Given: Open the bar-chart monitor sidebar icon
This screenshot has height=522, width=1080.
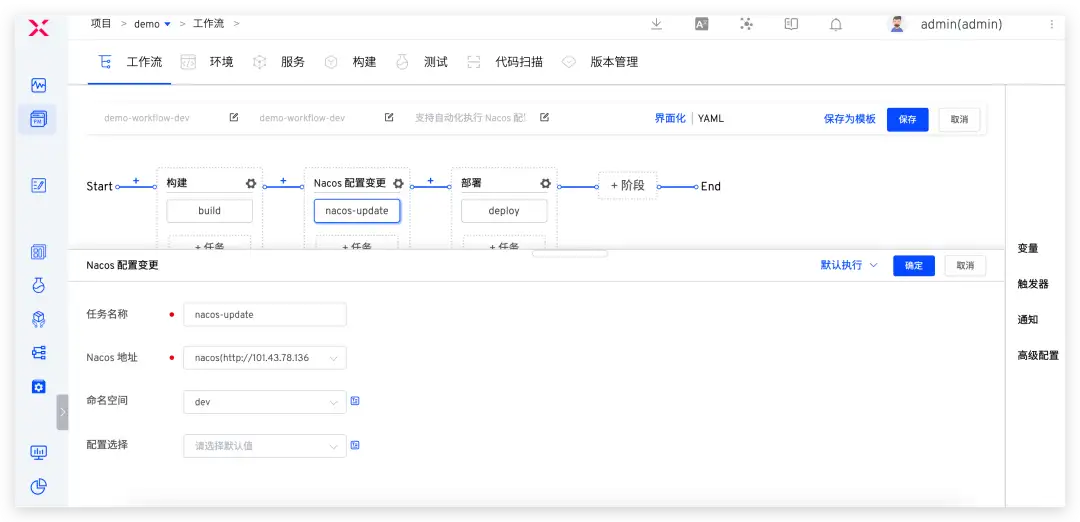Looking at the screenshot, I should 39,452.
